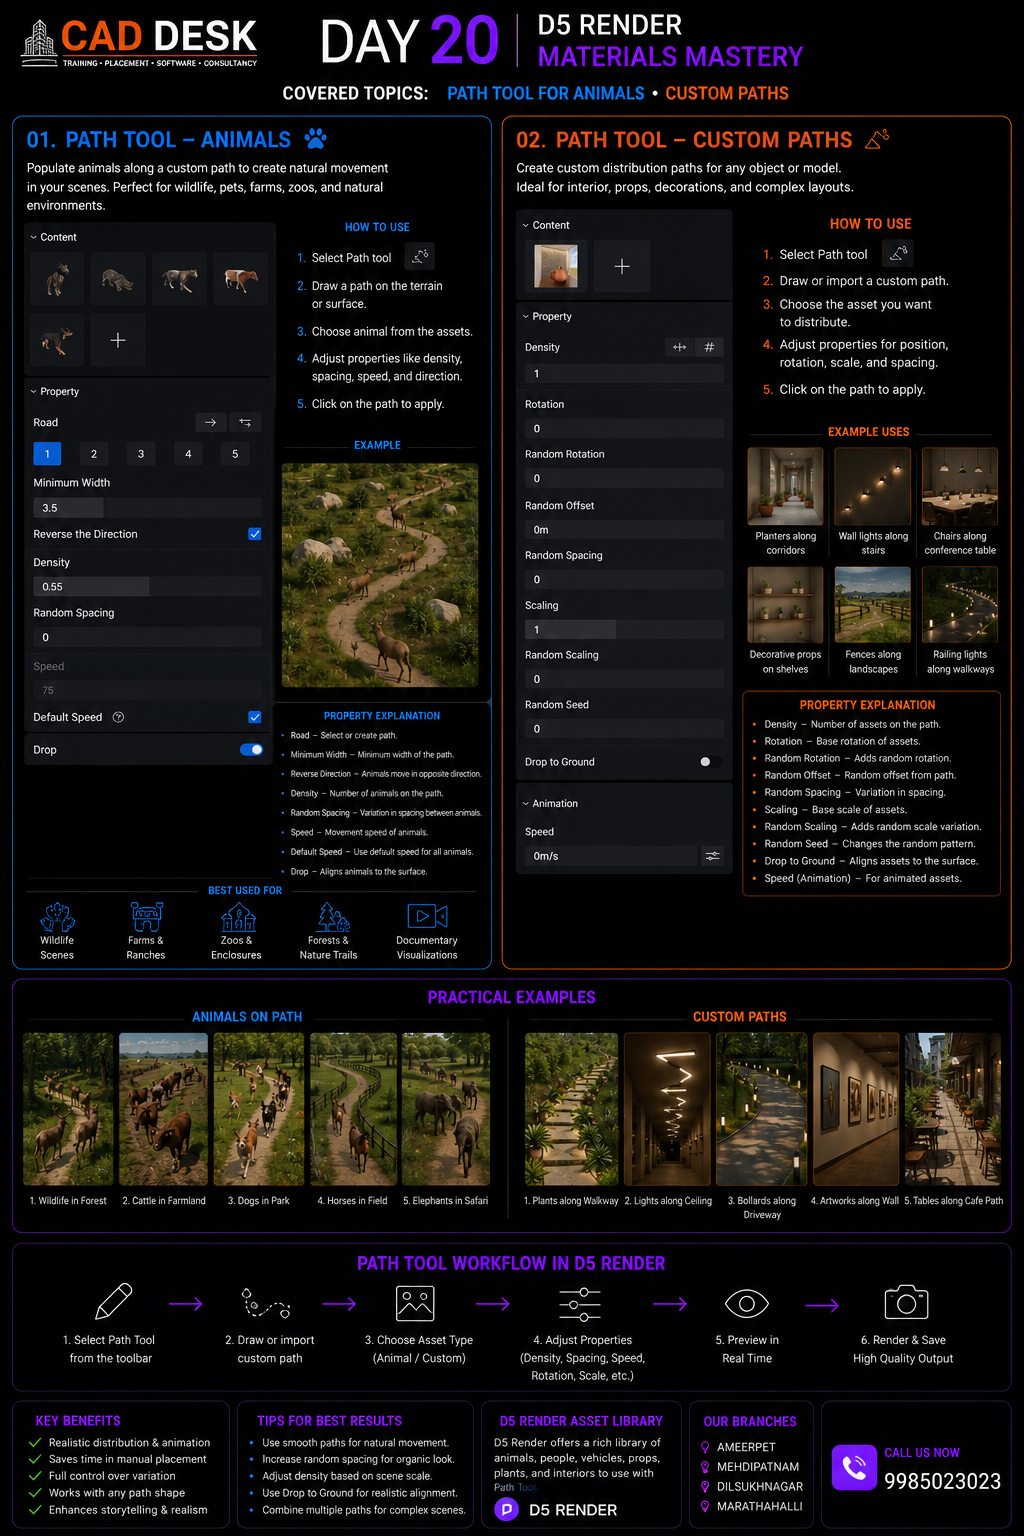Click the Wildlife Scenes icon
This screenshot has height=1536, width=1024.
(57, 917)
